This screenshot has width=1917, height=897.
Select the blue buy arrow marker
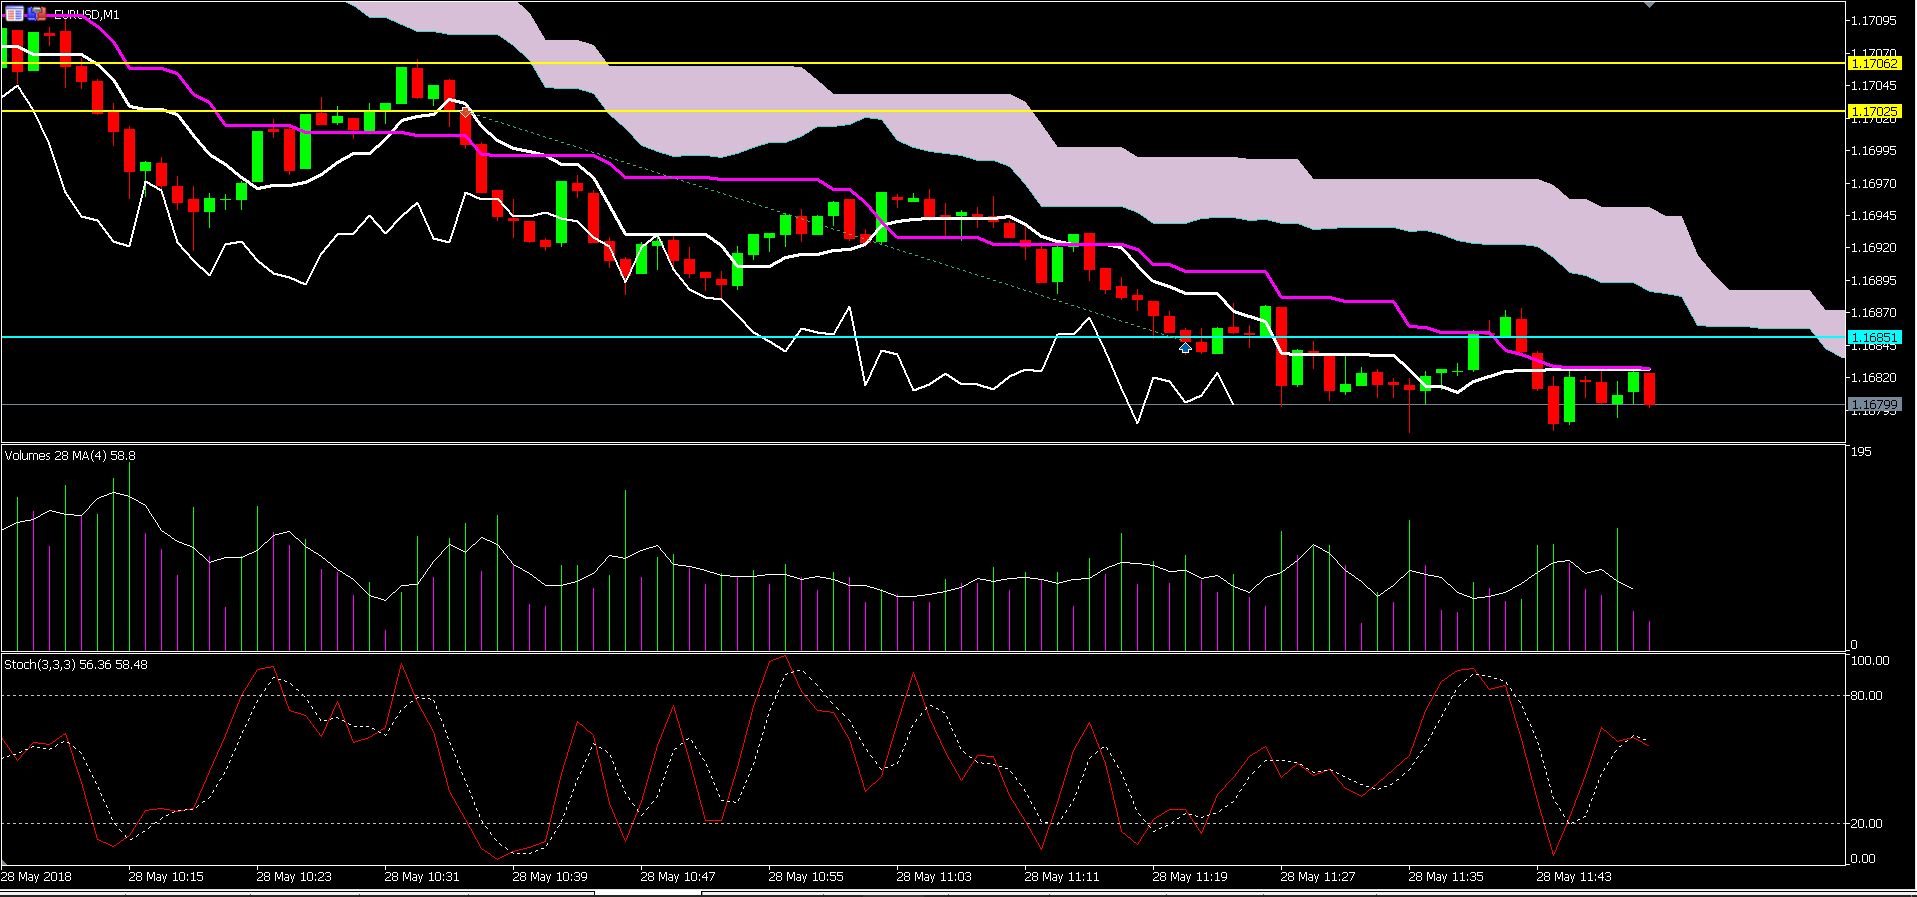(x=1185, y=347)
